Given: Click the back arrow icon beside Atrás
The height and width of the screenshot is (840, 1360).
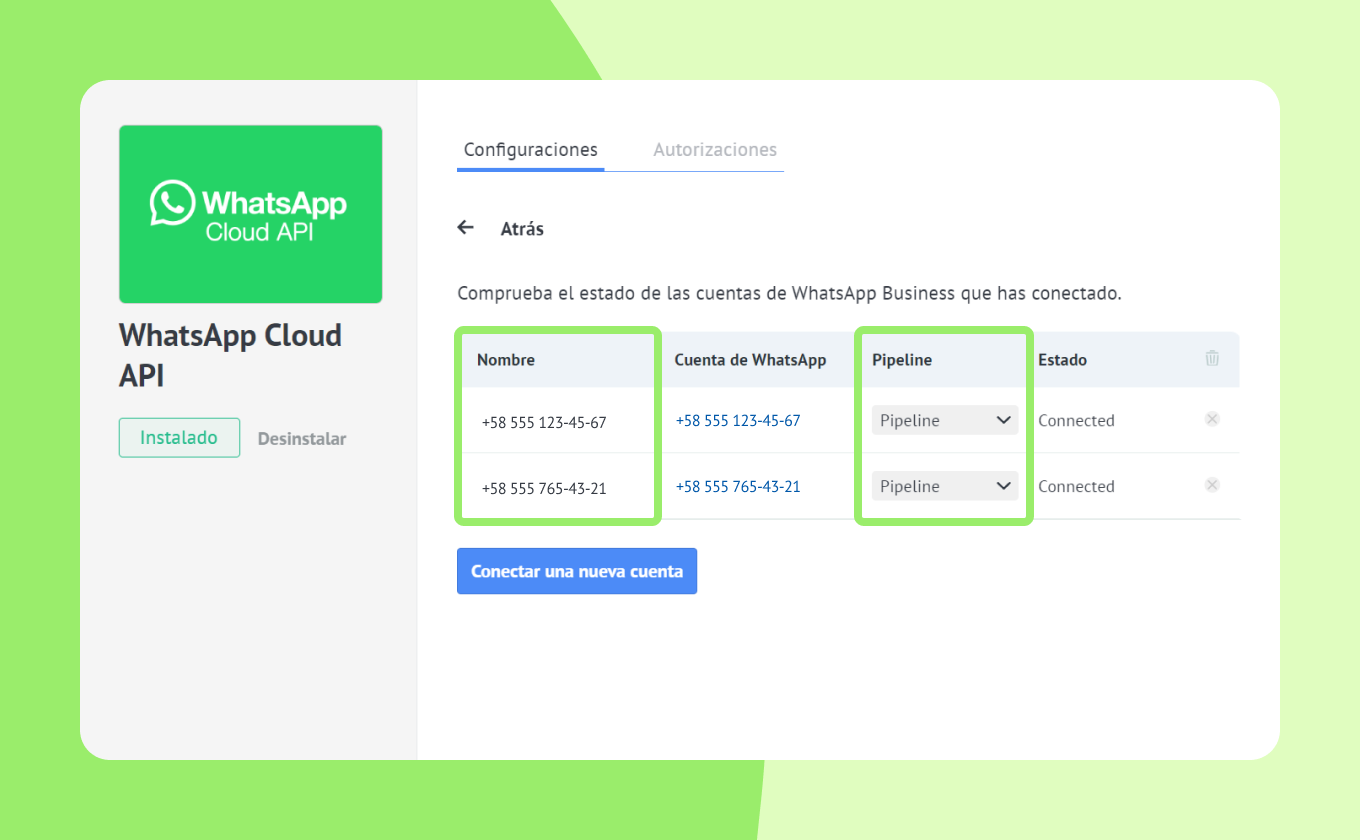Looking at the screenshot, I should pyautogui.click(x=465, y=228).
